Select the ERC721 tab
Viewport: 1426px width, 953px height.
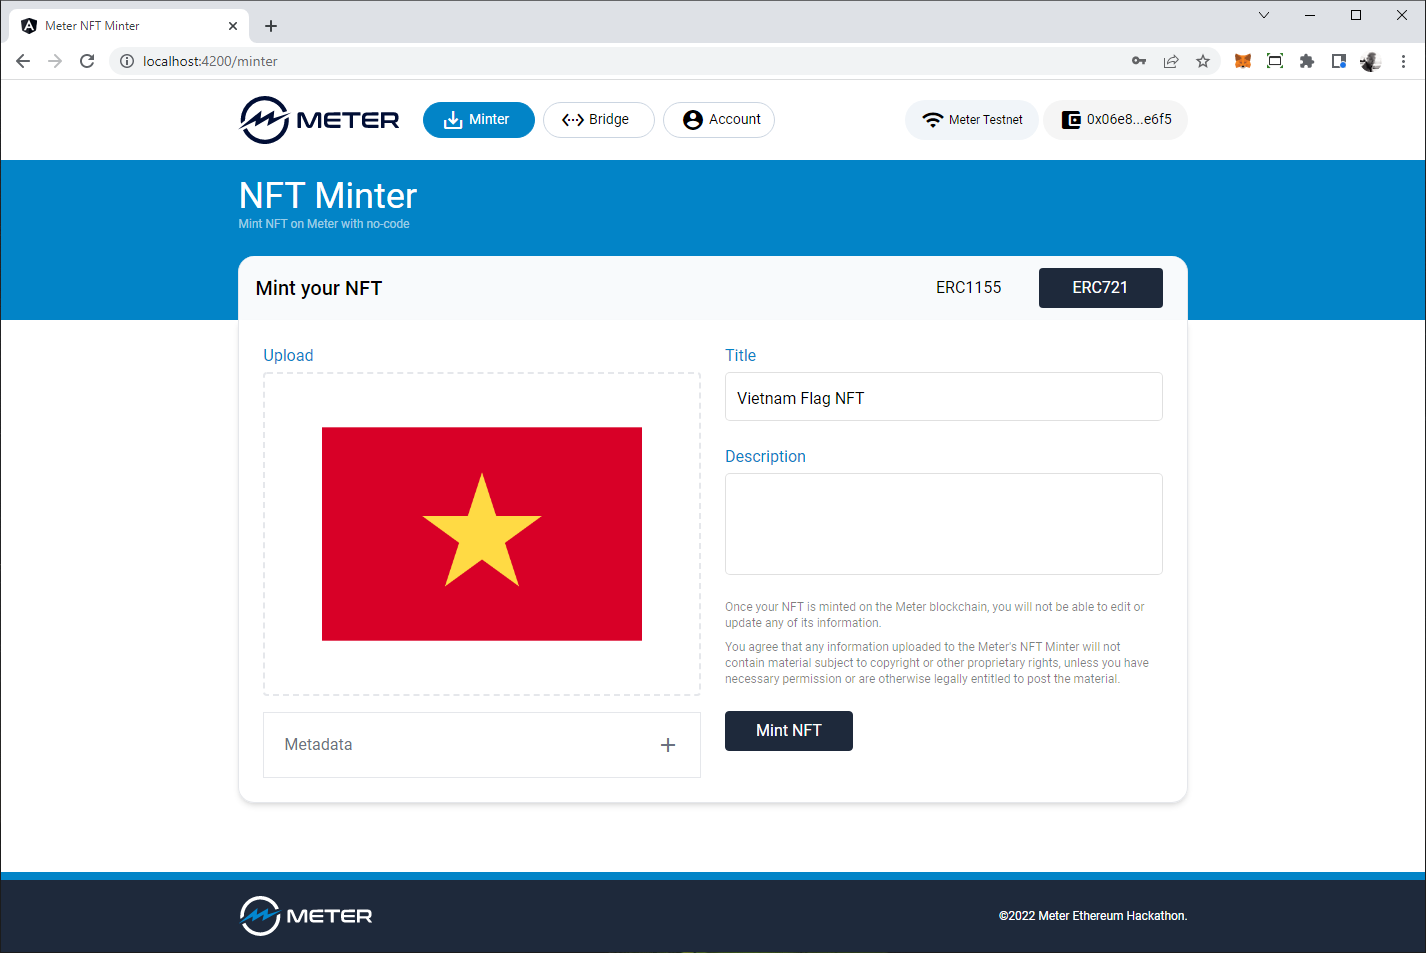pos(1101,288)
